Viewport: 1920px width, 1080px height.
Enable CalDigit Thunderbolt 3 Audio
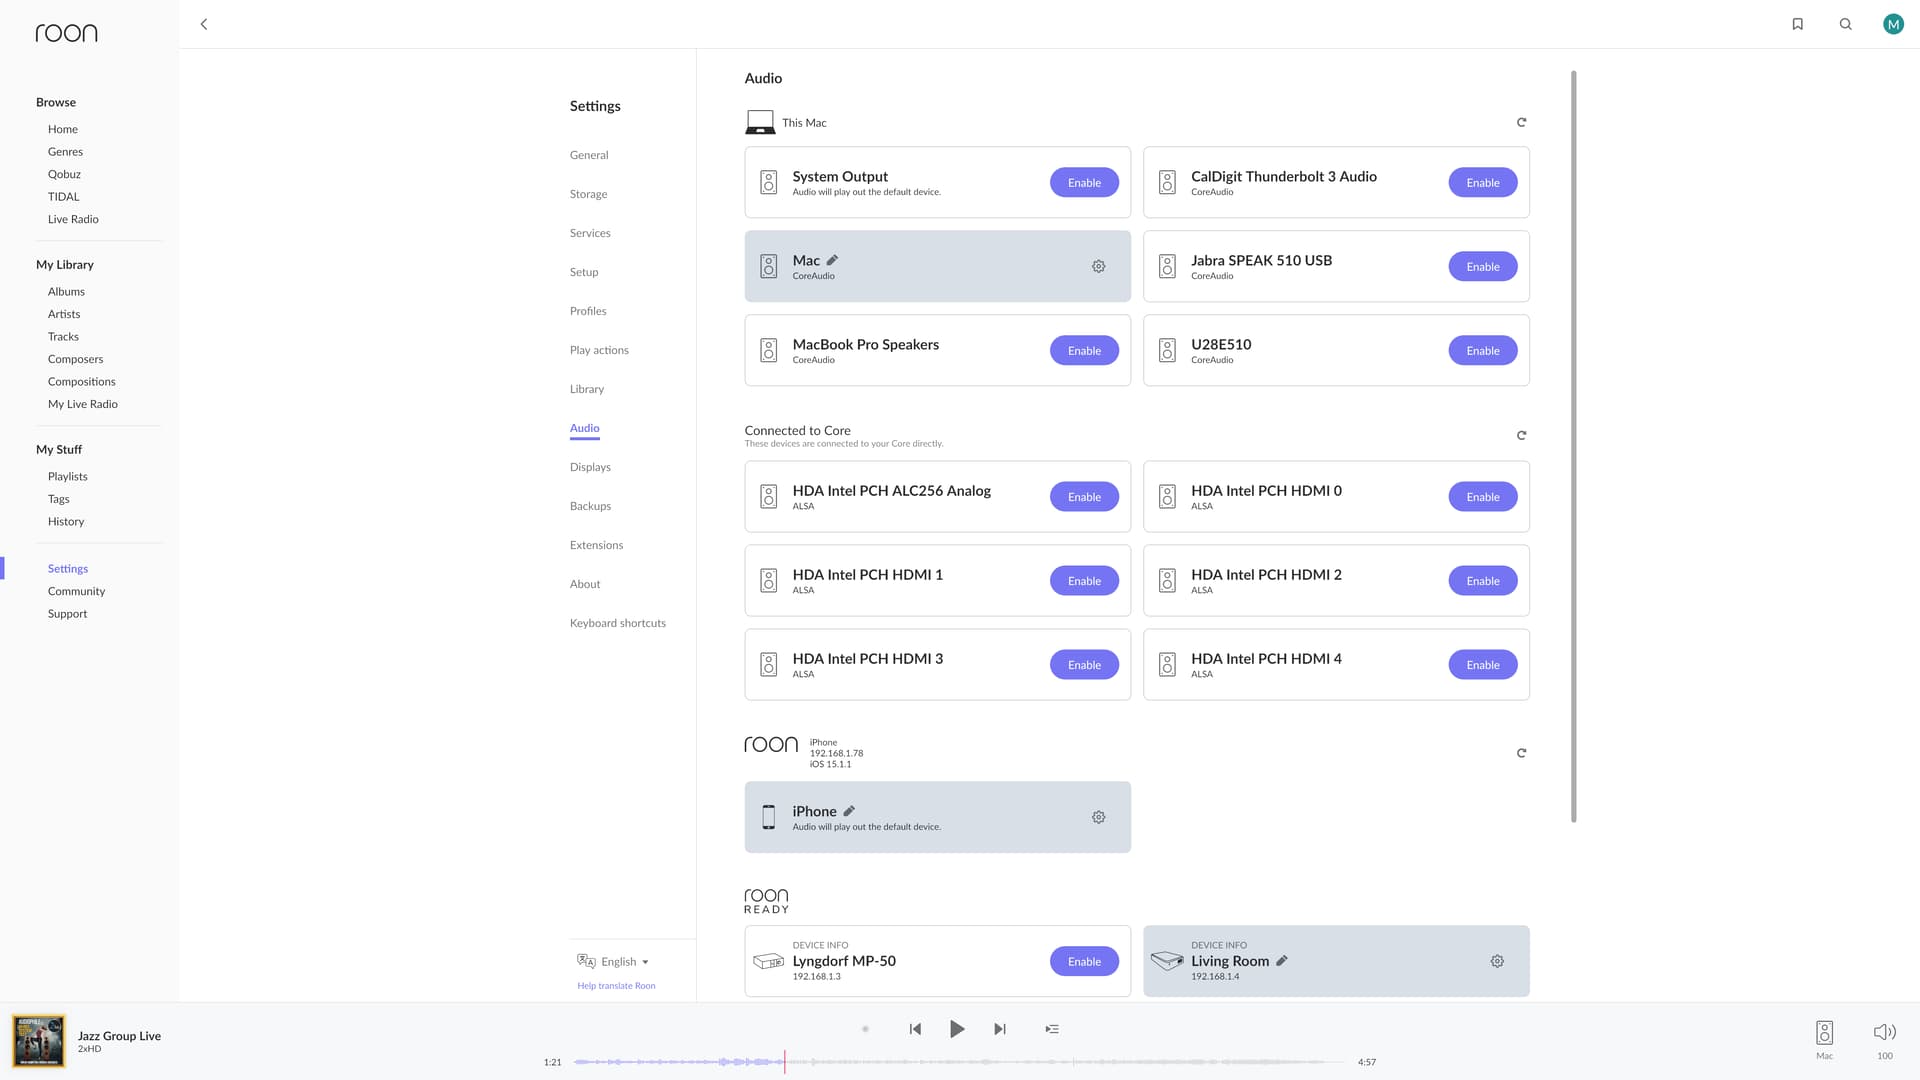pyautogui.click(x=1482, y=182)
